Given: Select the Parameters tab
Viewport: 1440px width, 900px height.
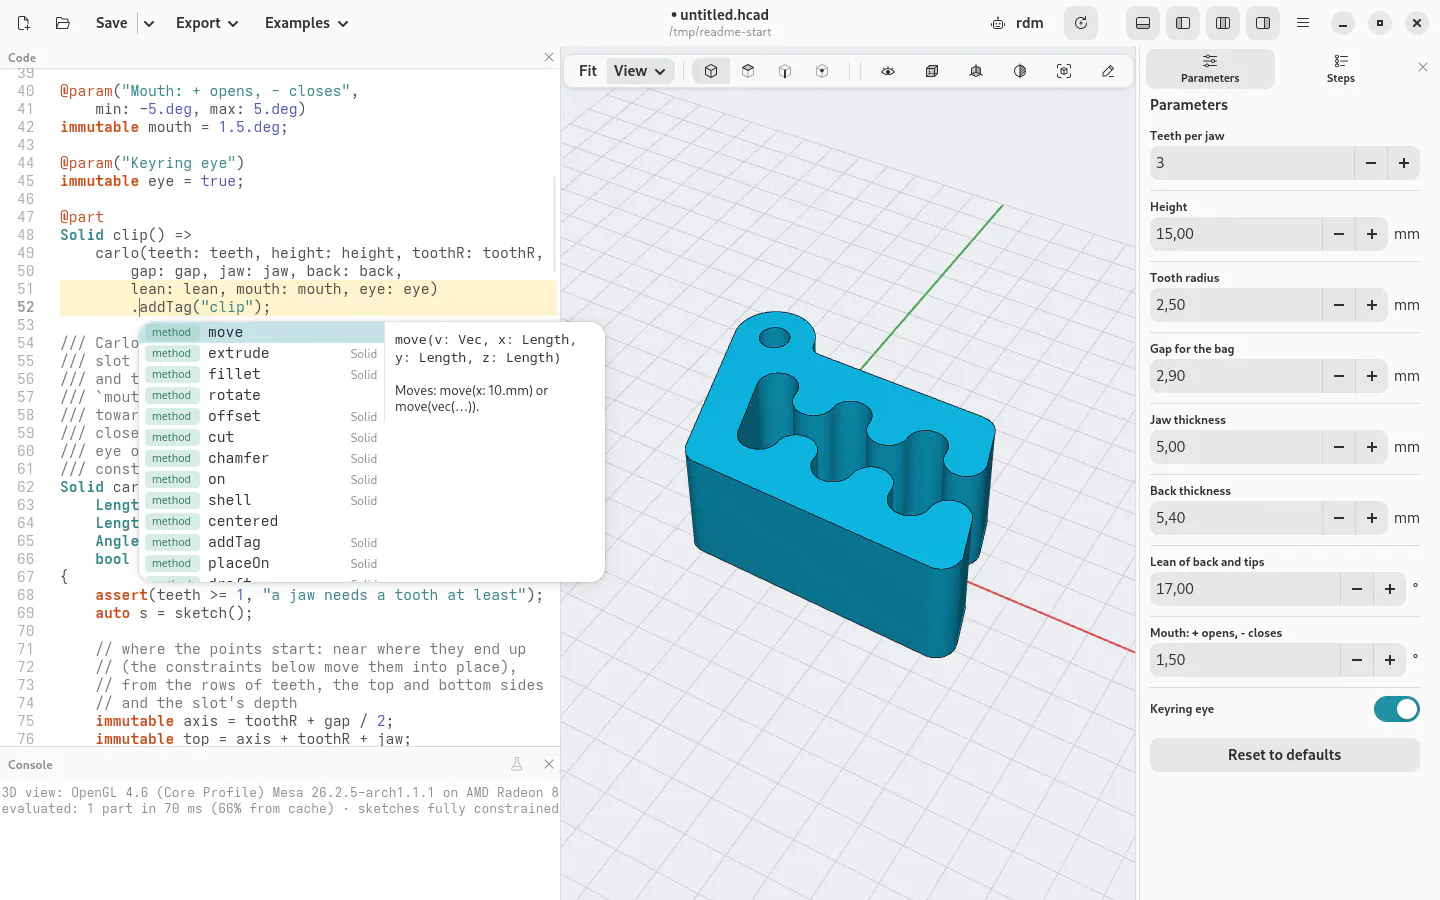Looking at the screenshot, I should (x=1210, y=69).
